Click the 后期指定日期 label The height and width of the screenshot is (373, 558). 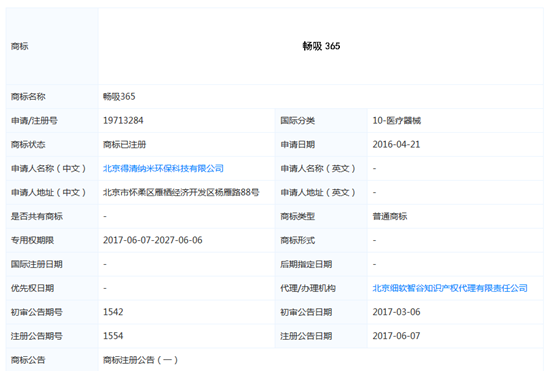coord(306,264)
